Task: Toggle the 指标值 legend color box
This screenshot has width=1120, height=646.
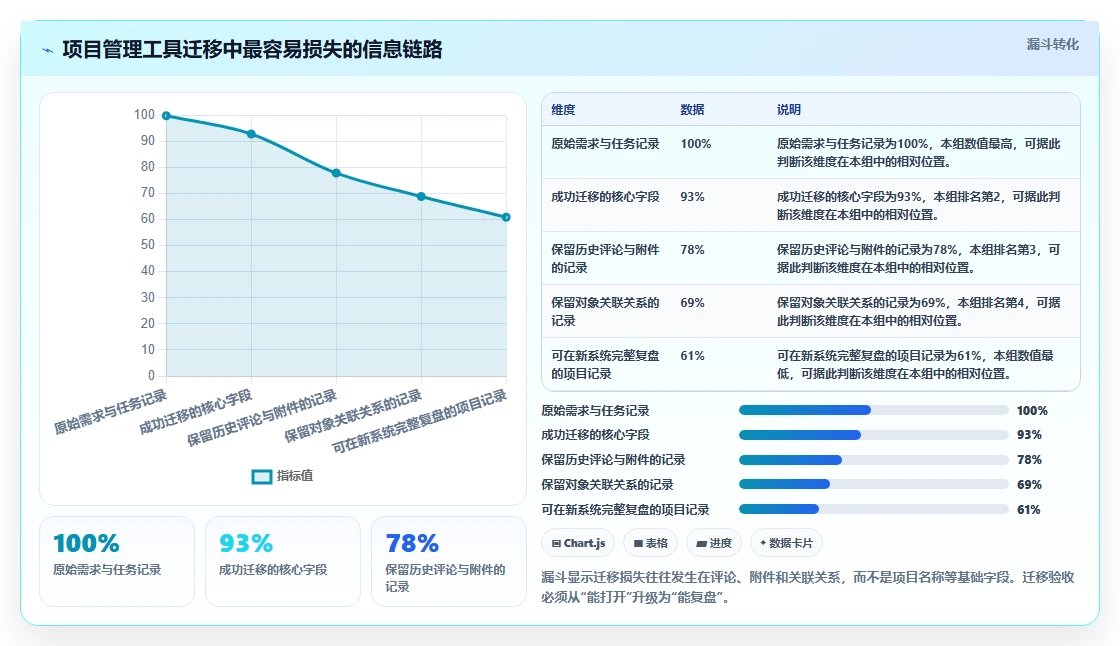Action: tap(261, 477)
